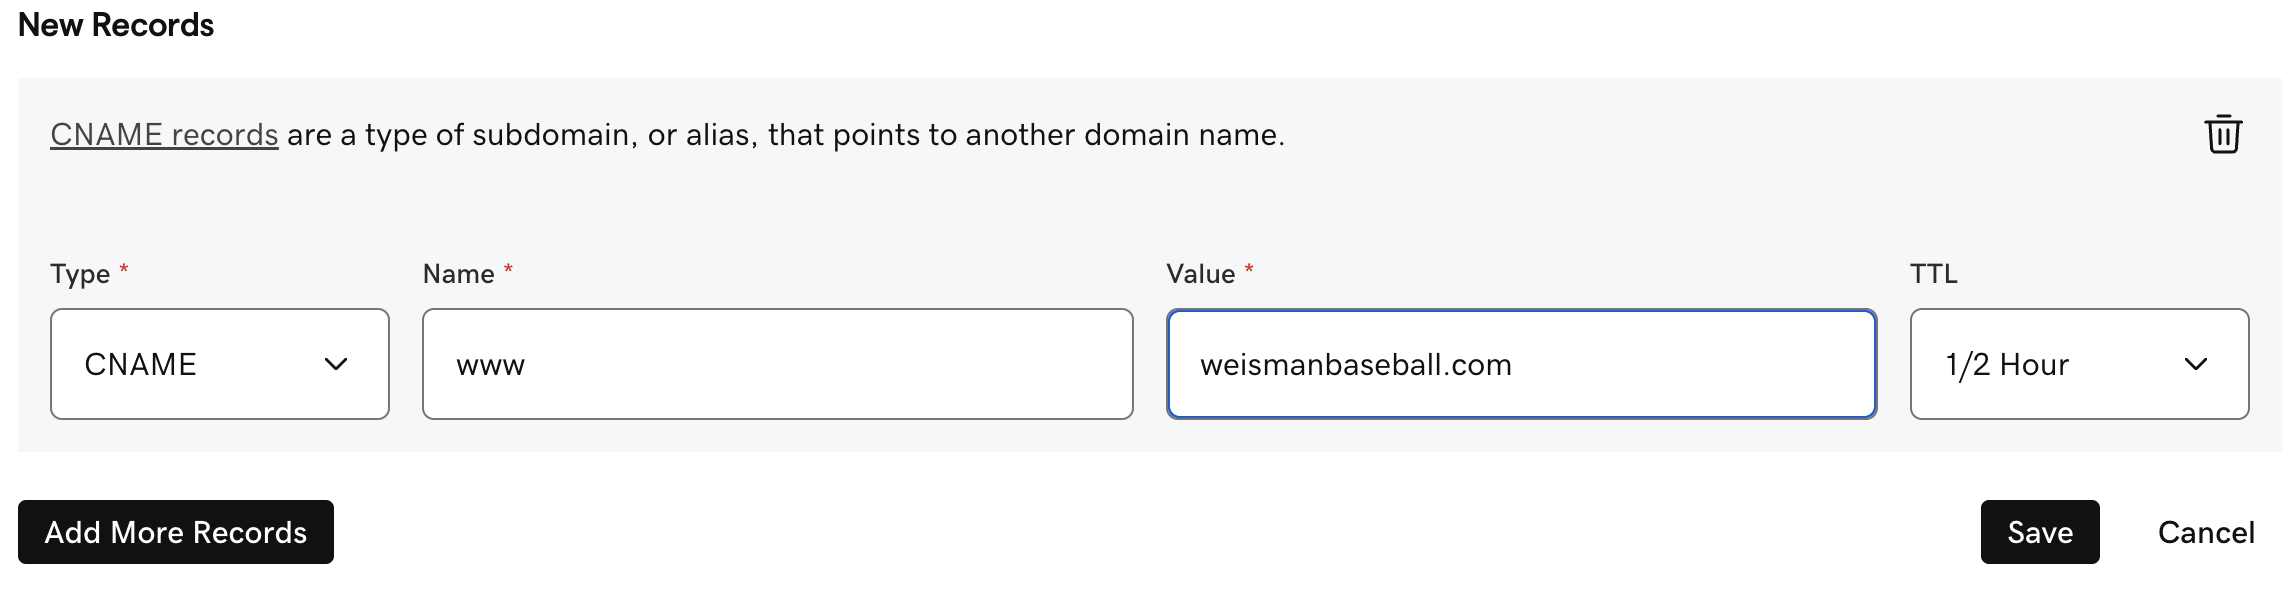
Task: Click the New Records heading
Action: 116,25
